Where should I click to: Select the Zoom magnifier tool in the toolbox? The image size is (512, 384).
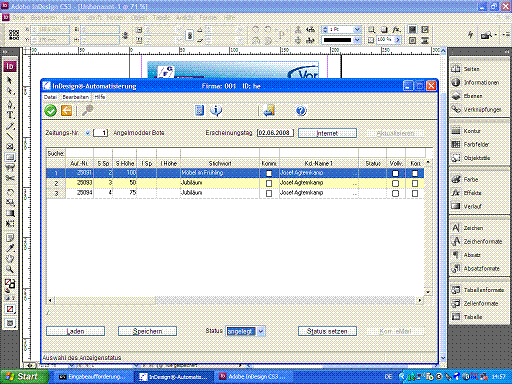tap(10, 269)
